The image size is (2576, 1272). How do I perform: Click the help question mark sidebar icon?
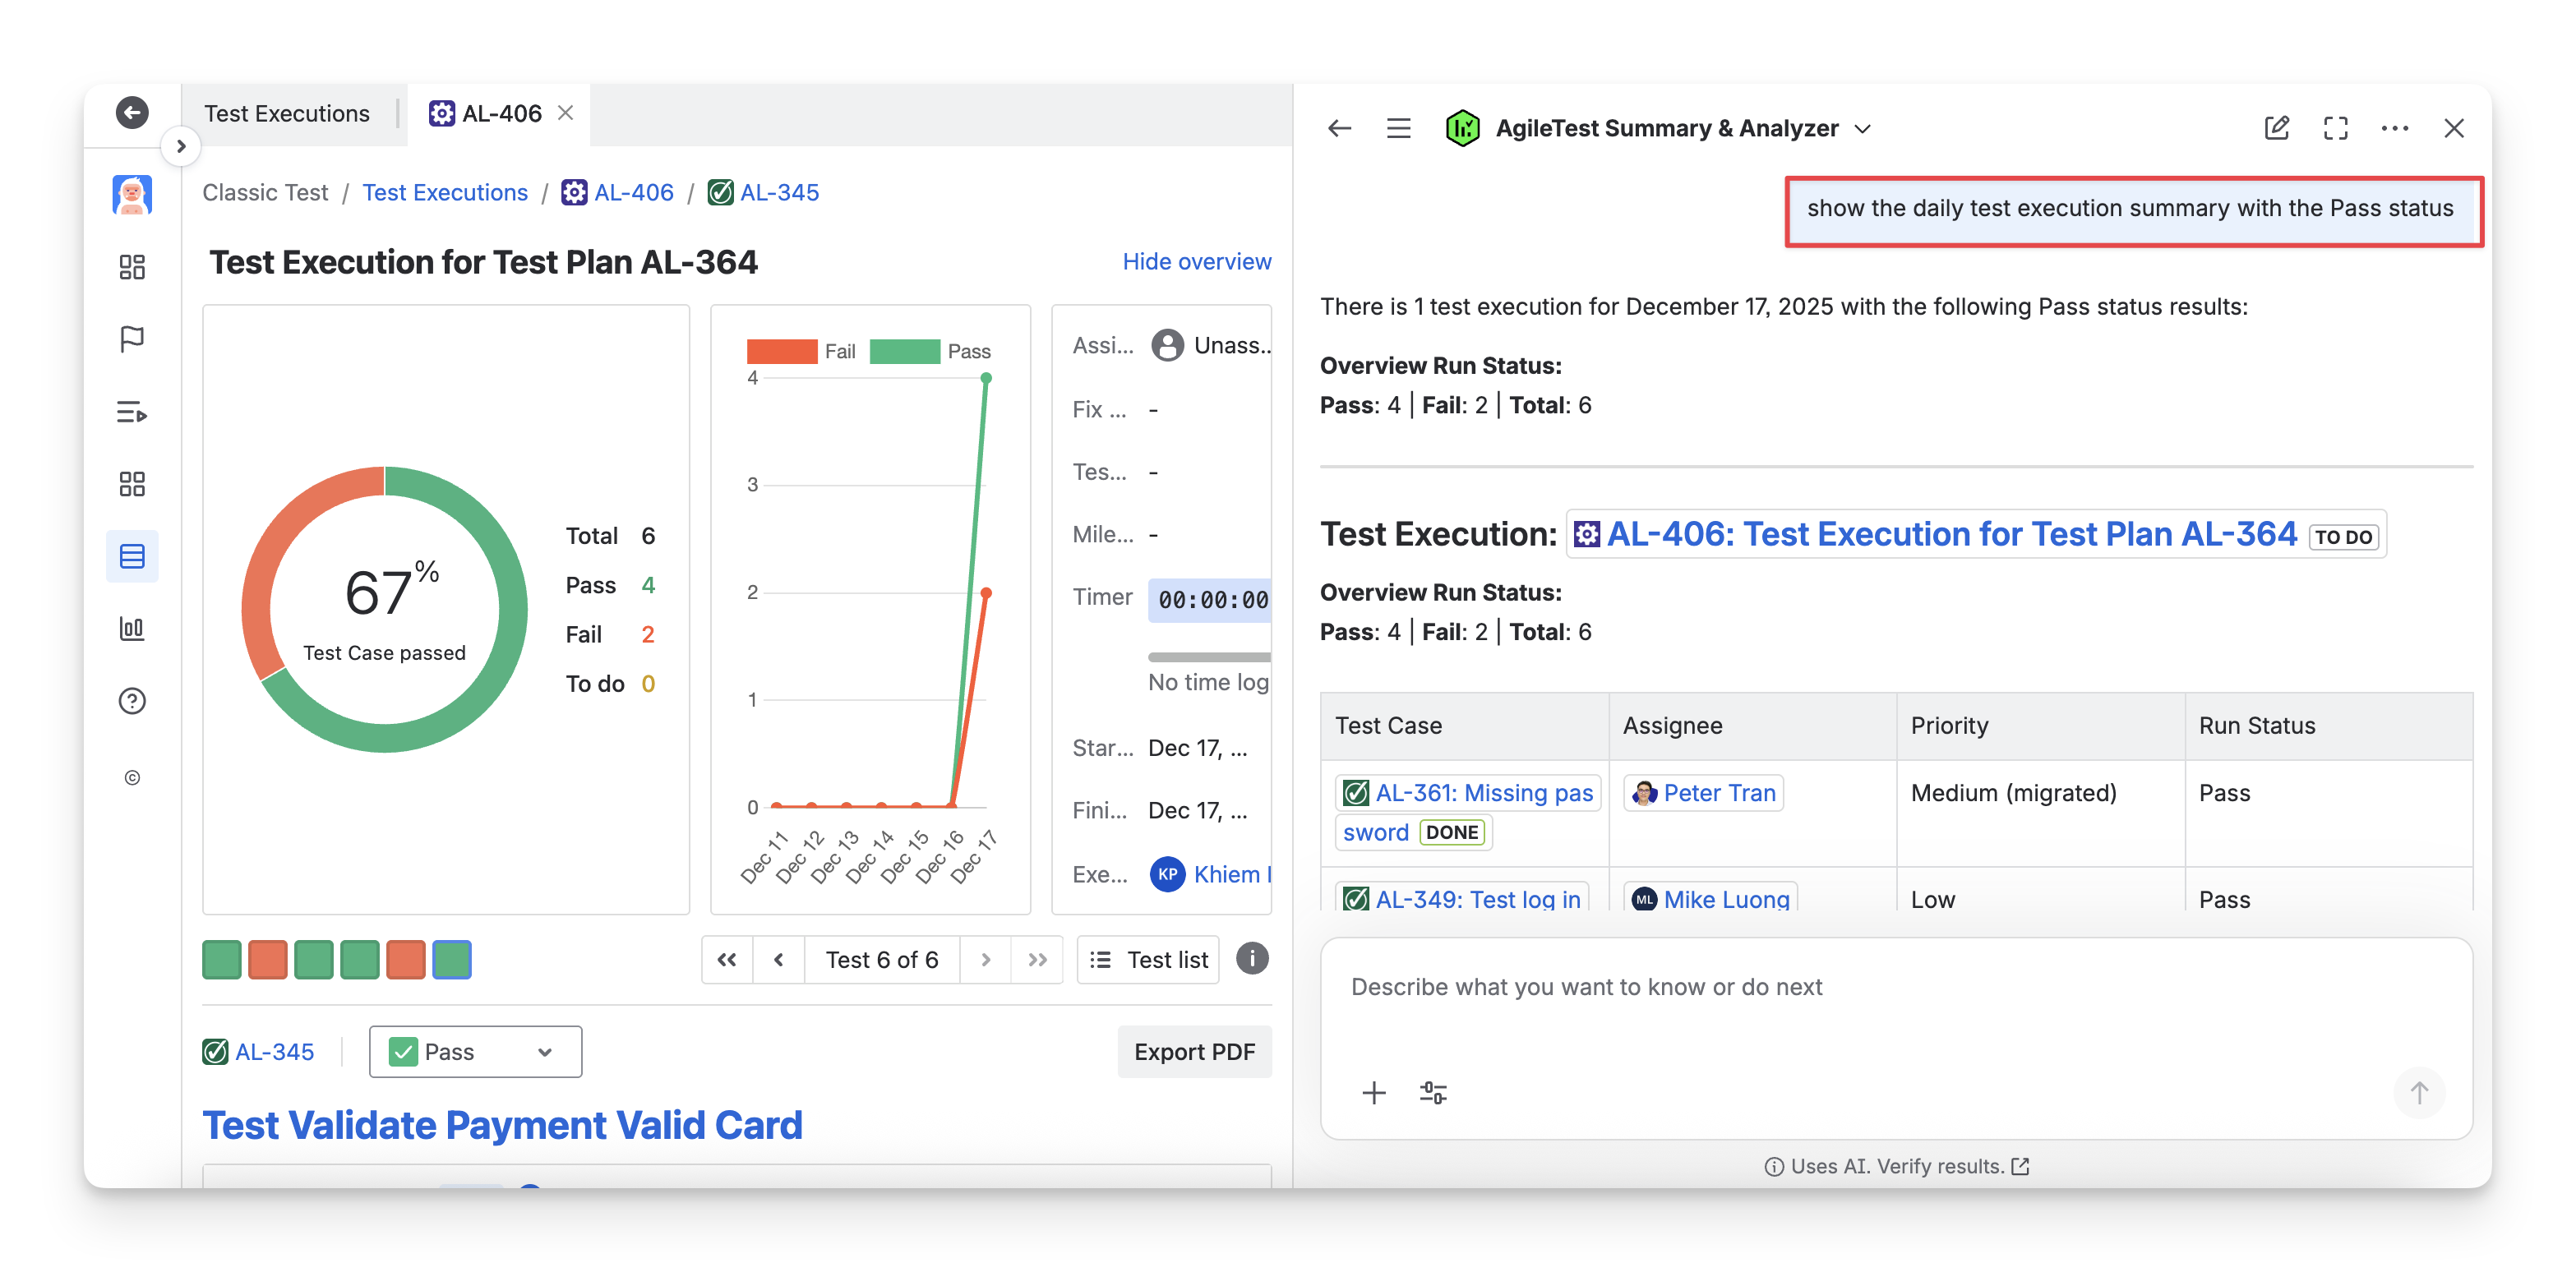tap(132, 701)
